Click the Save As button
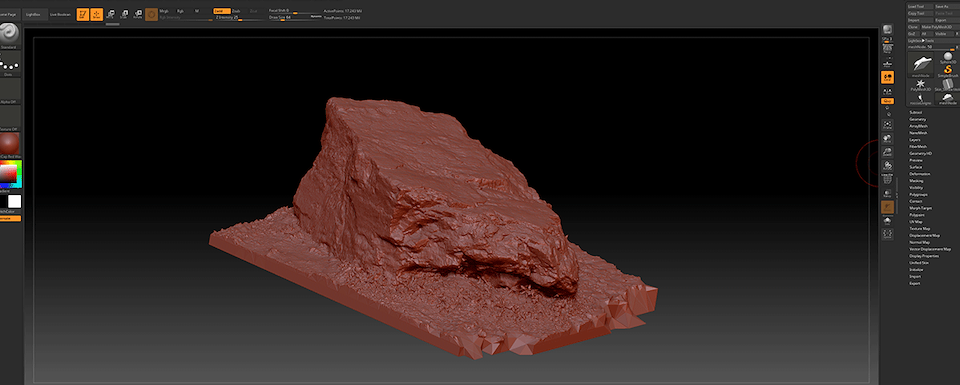 [x=946, y=6]
